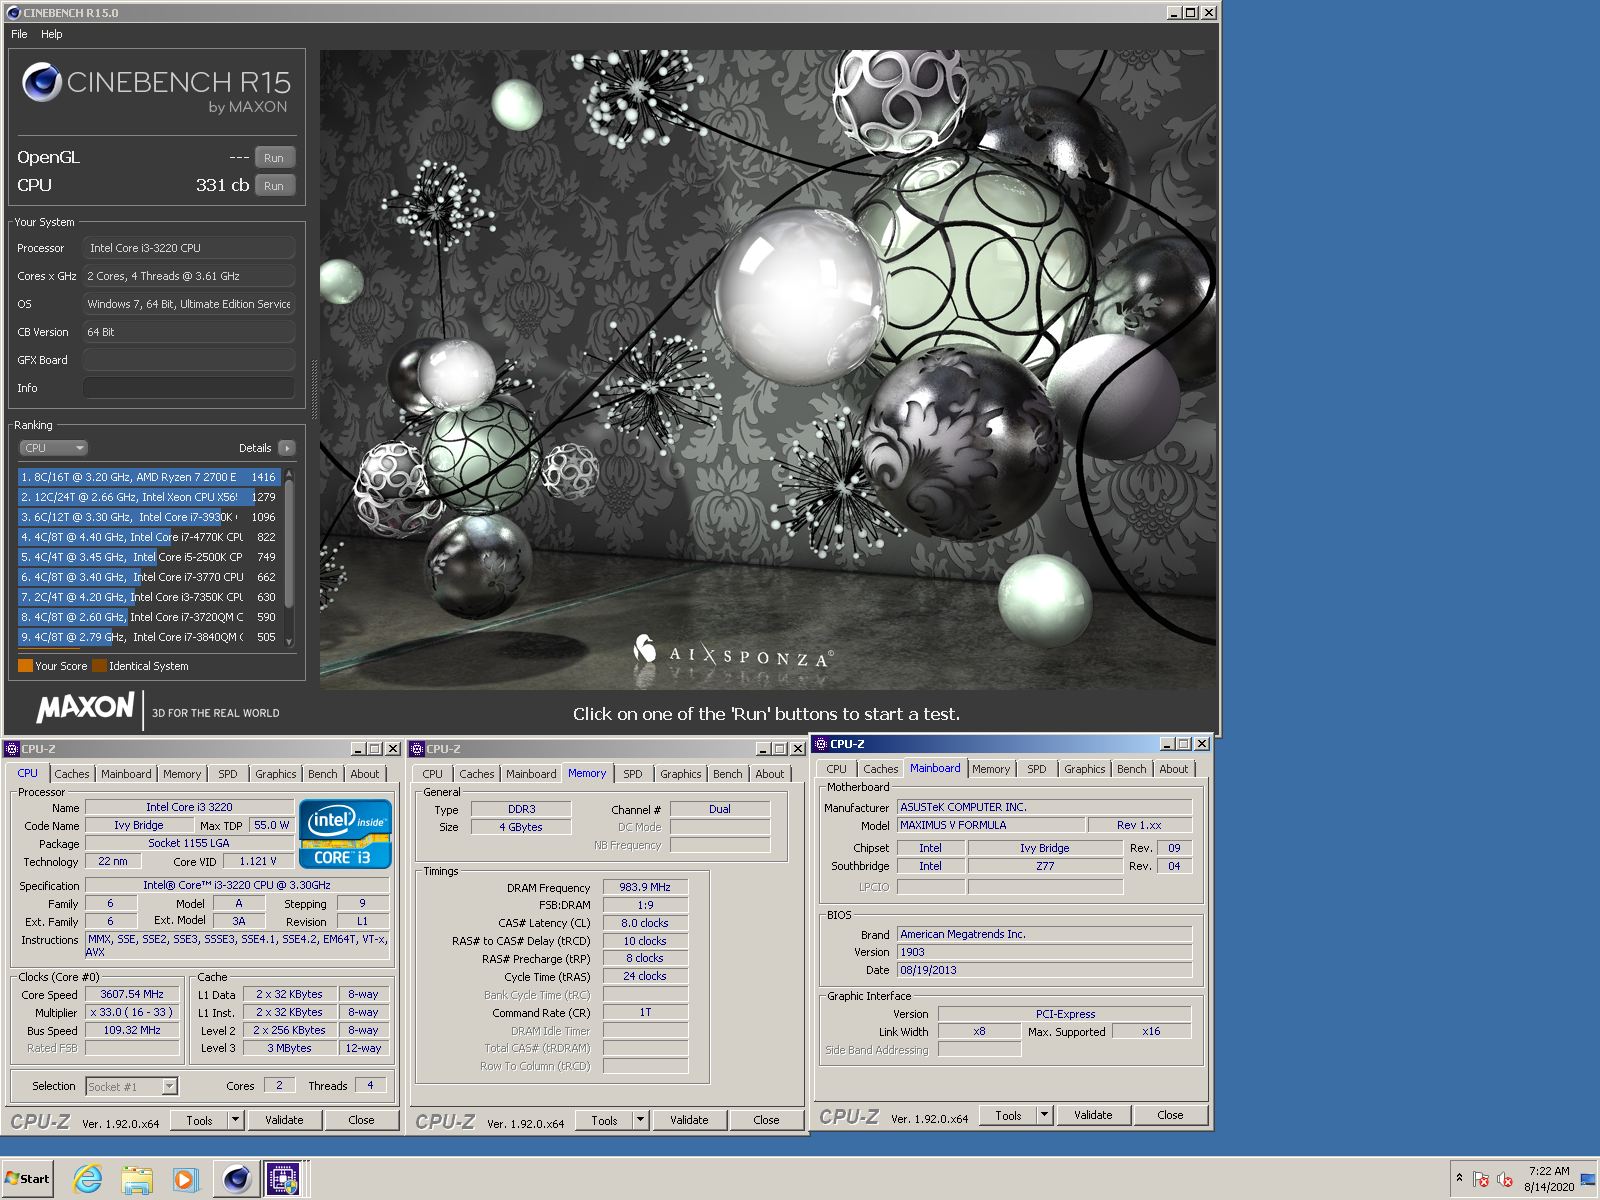Click Close in the Memory tab CPU-Z window

766,1120
